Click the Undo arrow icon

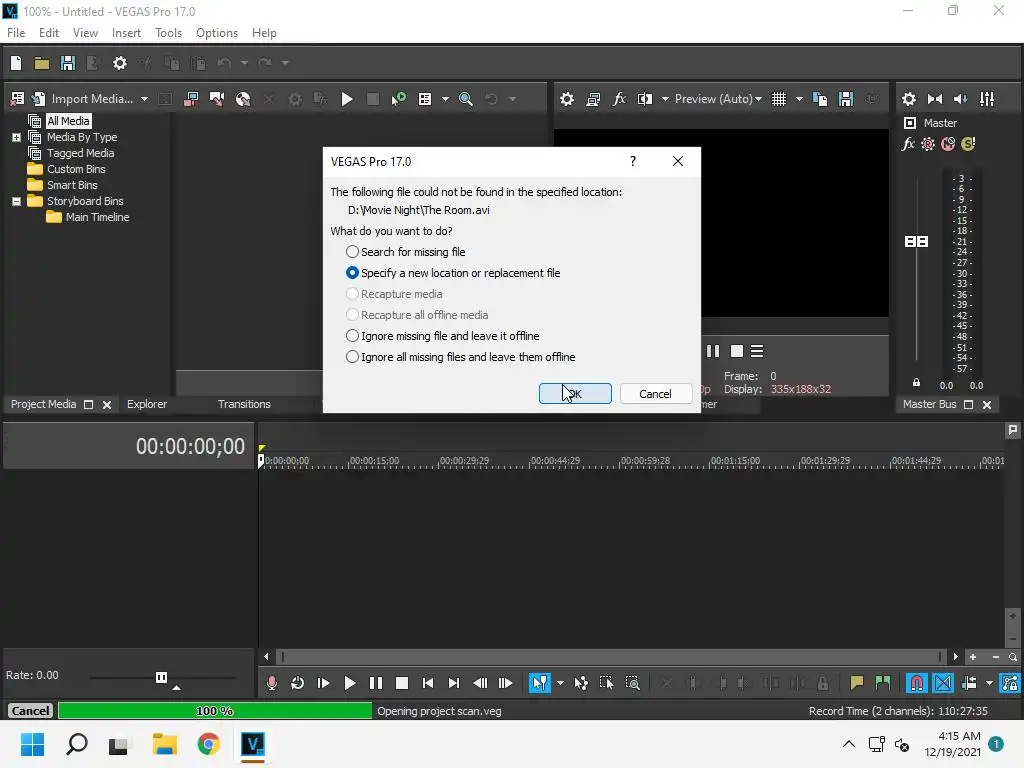click(224, 63)
